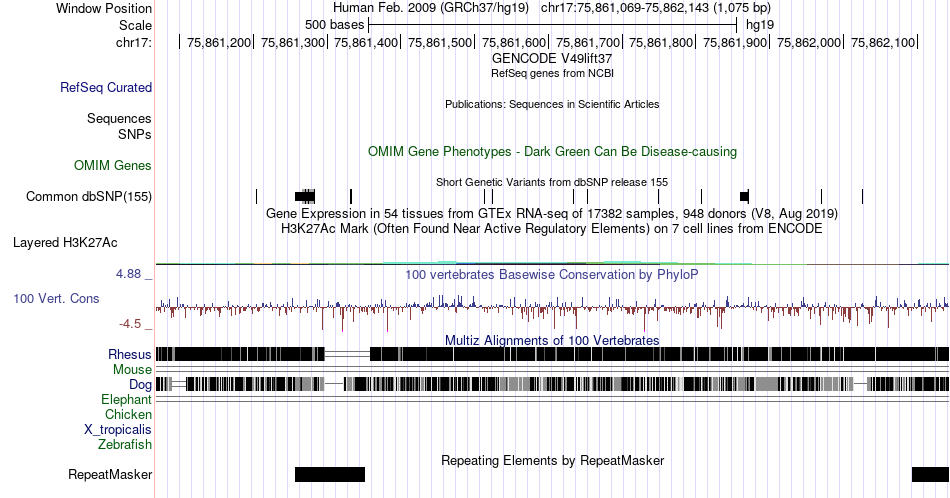Open the SNPs track label

[x=135, y=134]
